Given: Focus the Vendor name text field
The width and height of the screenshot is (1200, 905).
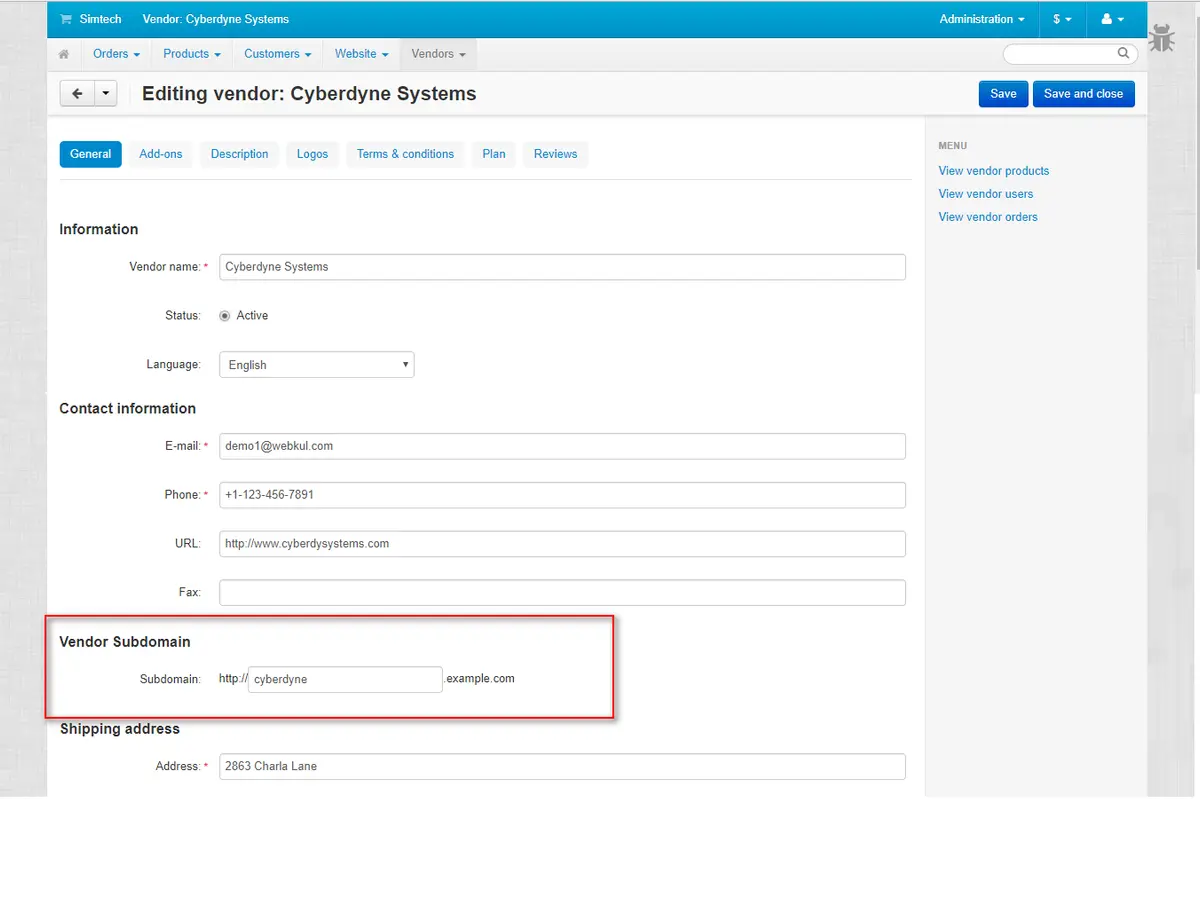Looking at the screenshot, I should 562,267.
